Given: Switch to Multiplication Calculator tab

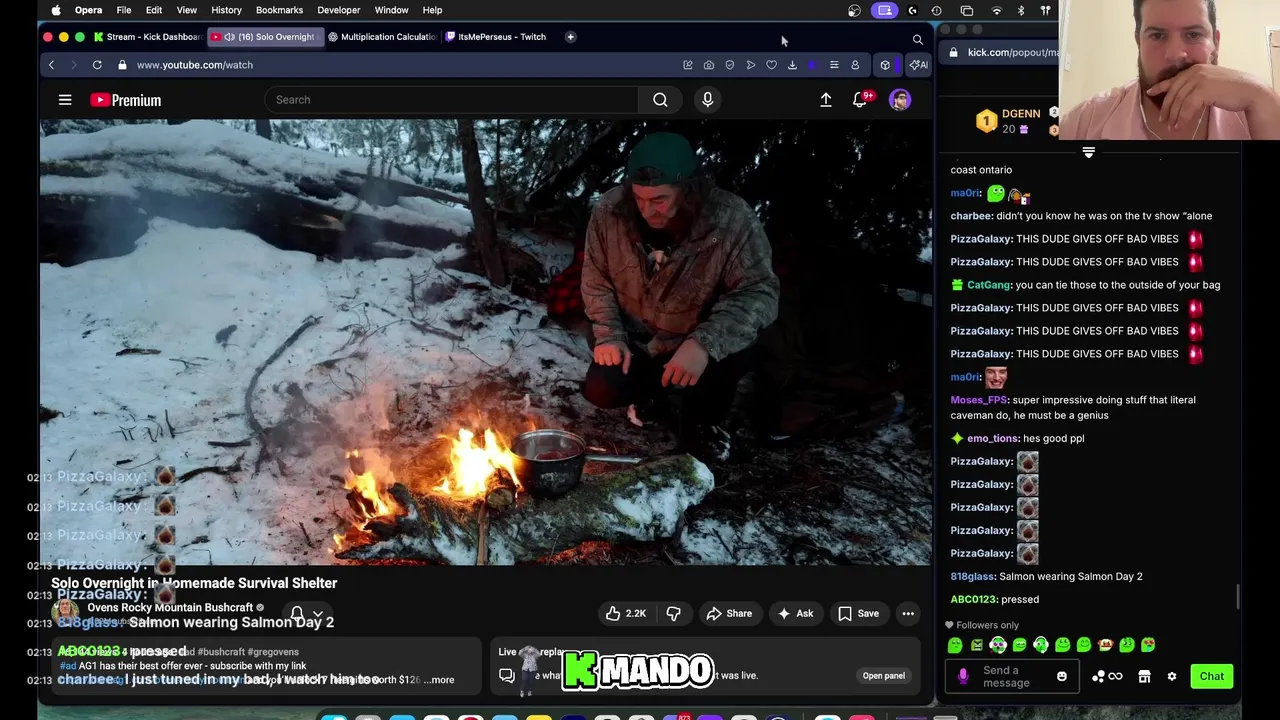Looking at the screenshot, I should 381,37.
